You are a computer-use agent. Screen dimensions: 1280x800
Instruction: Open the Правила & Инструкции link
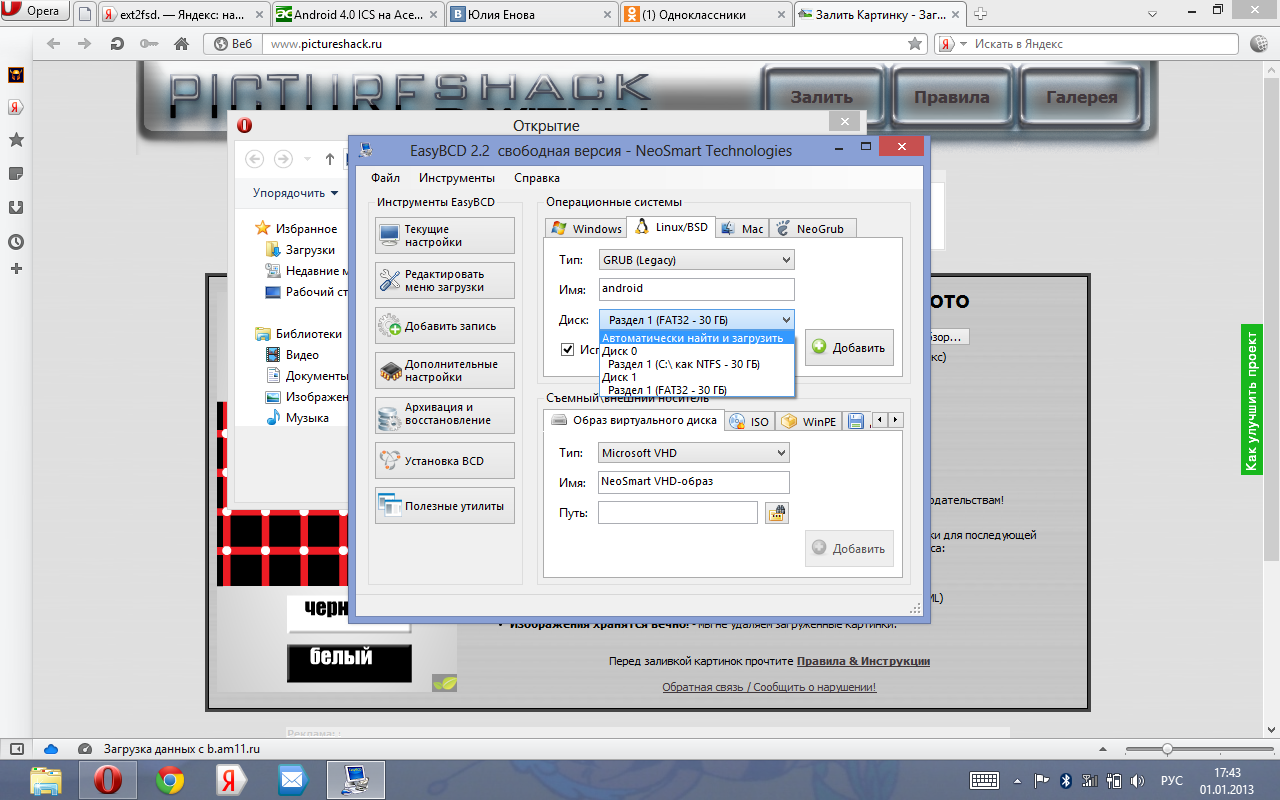click(863, 661)
